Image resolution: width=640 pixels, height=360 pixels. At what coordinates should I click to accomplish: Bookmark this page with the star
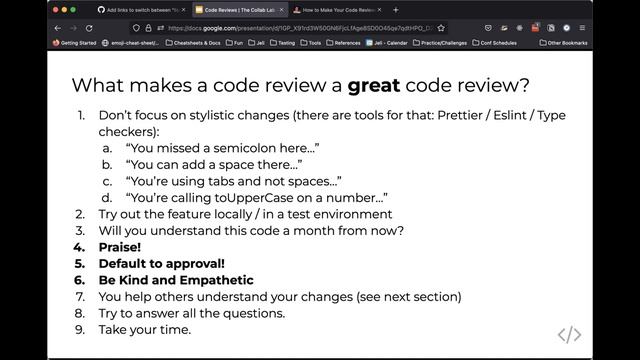coord(441,28)
